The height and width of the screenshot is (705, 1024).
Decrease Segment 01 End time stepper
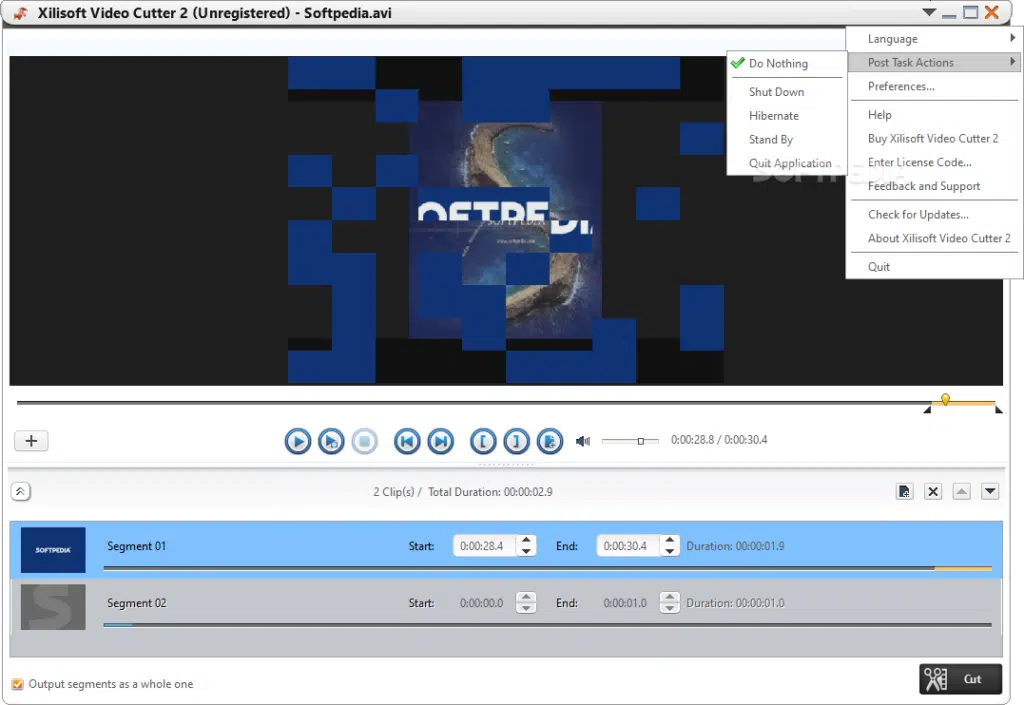[x=669, y=552]
